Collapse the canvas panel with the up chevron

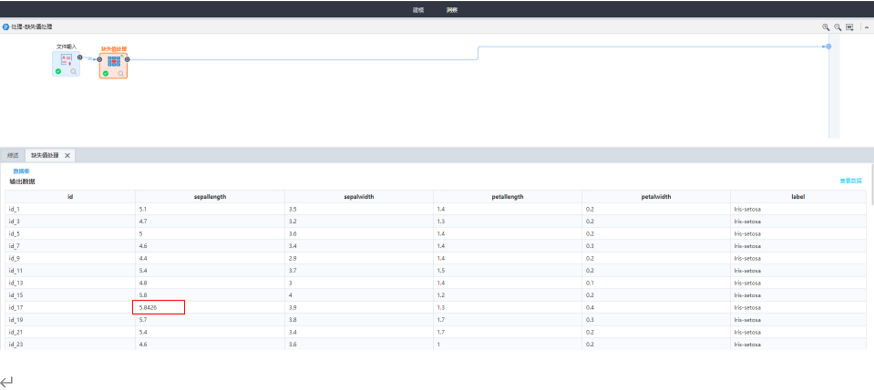pos(867,27)
